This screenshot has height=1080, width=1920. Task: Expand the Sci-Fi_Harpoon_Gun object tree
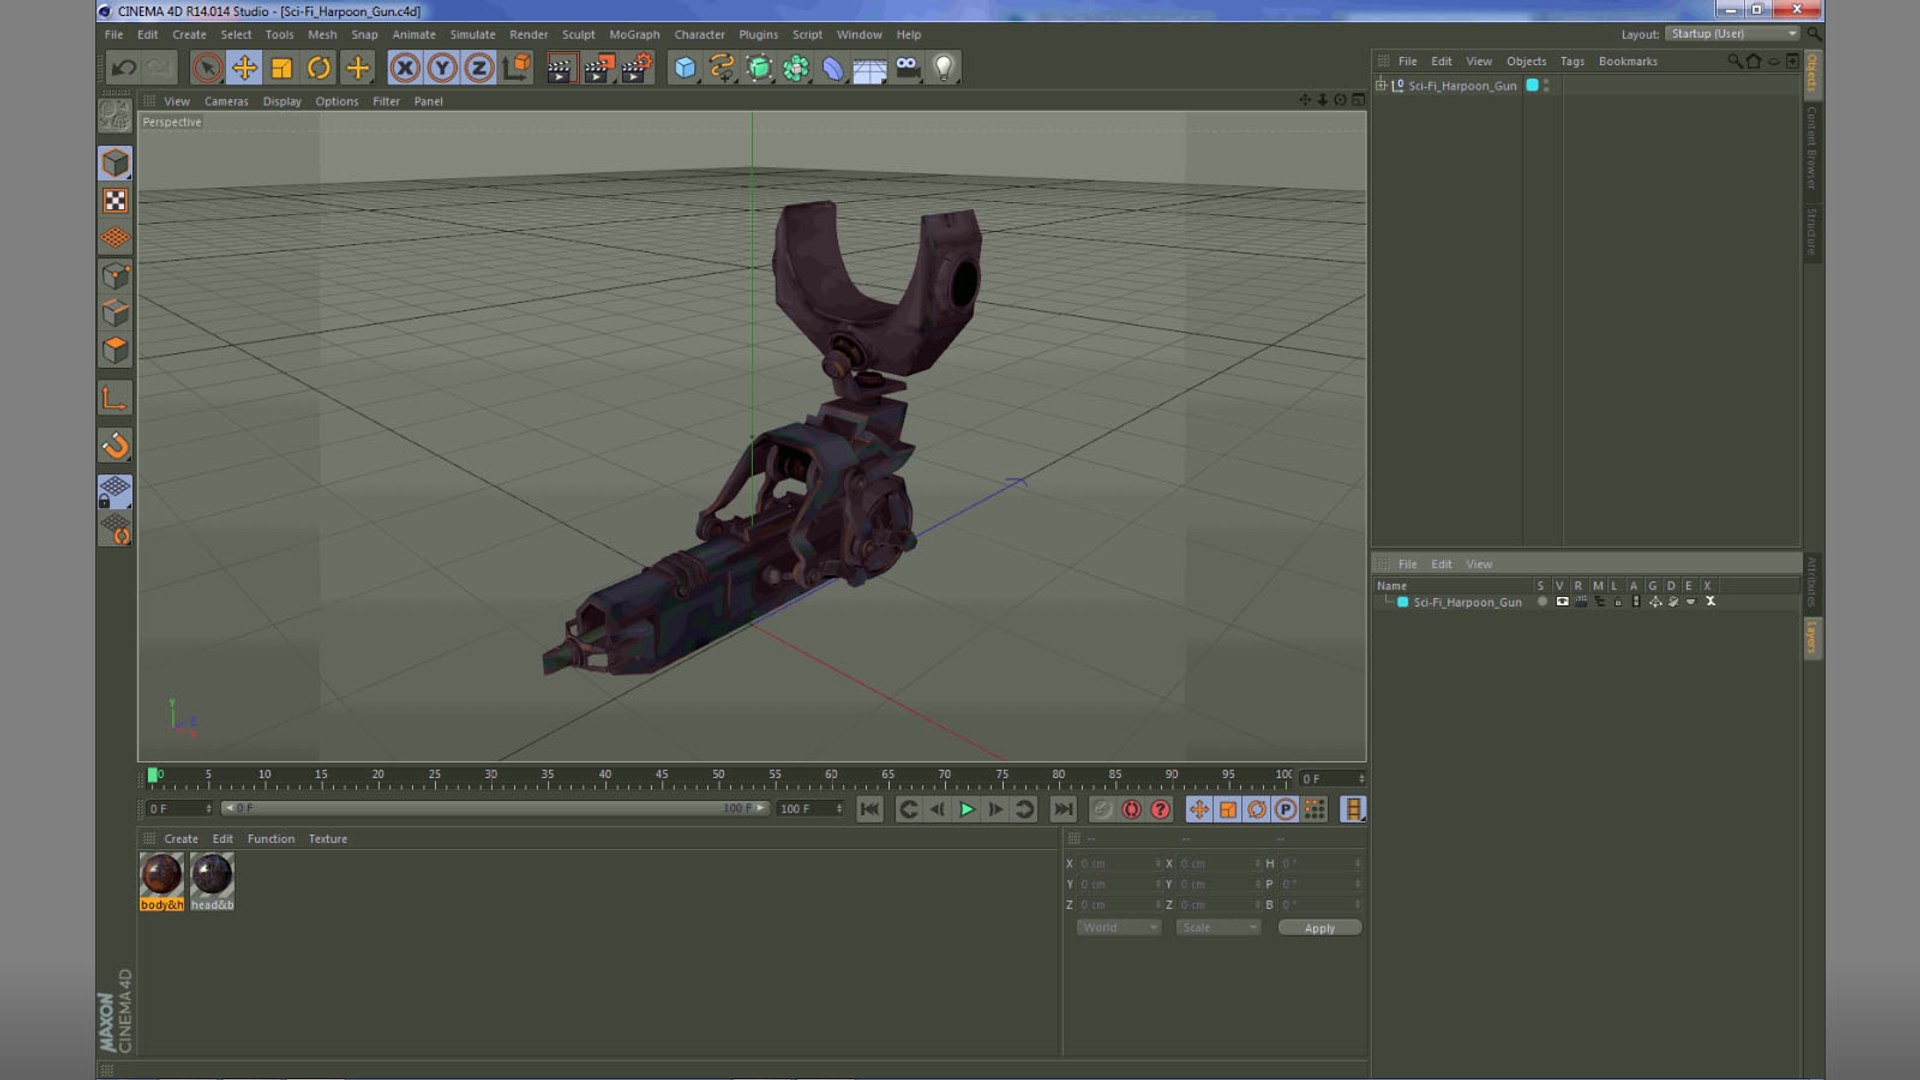pyautogui.click(x=1381, y=85)
